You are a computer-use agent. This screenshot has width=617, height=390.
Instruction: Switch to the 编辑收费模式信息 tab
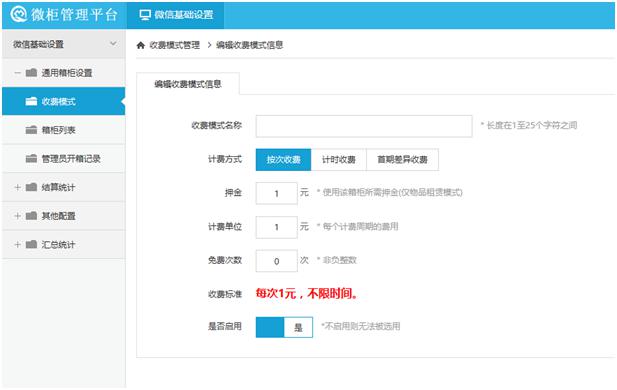[x=188, y=84]
